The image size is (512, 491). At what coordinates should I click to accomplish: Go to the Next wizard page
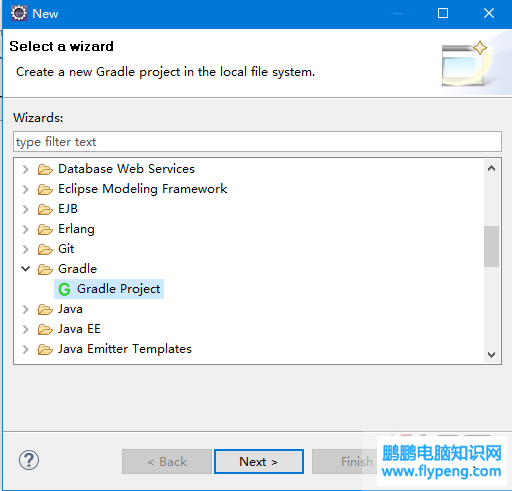[x=259, y=462]
